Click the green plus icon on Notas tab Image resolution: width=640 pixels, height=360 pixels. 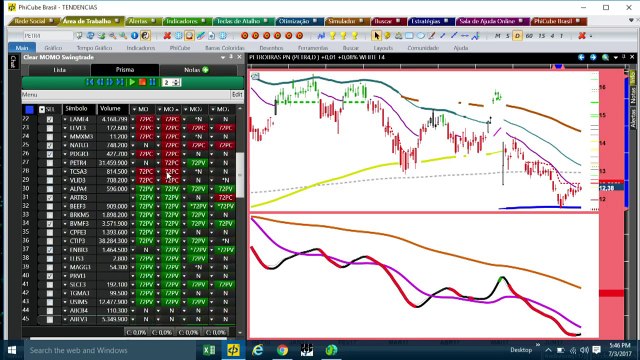205,70
